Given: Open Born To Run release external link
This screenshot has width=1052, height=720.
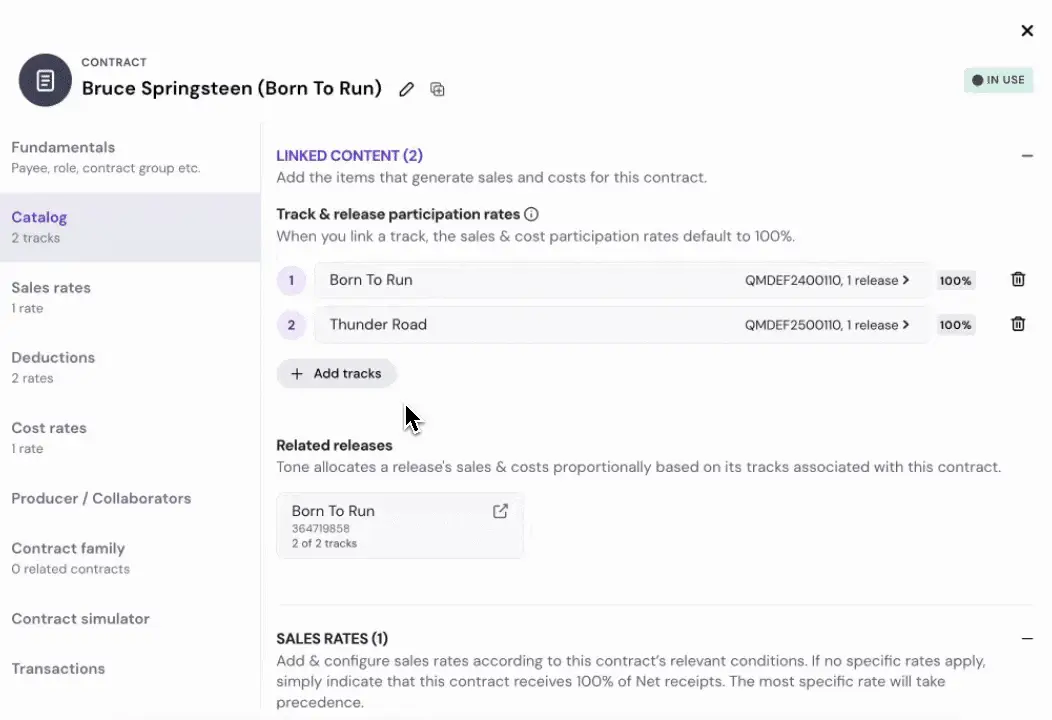Looking at the screenshot, I should pos(500,511).
